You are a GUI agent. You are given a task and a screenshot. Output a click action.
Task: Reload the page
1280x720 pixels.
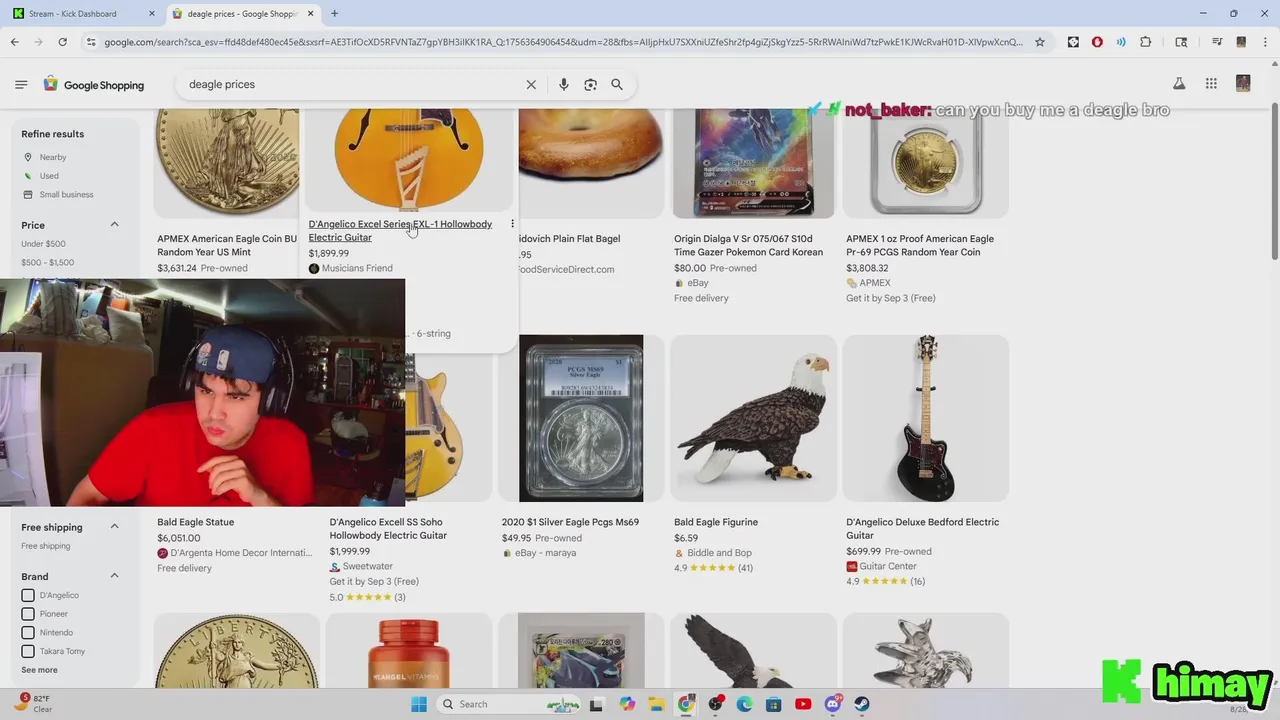(62, 42)
